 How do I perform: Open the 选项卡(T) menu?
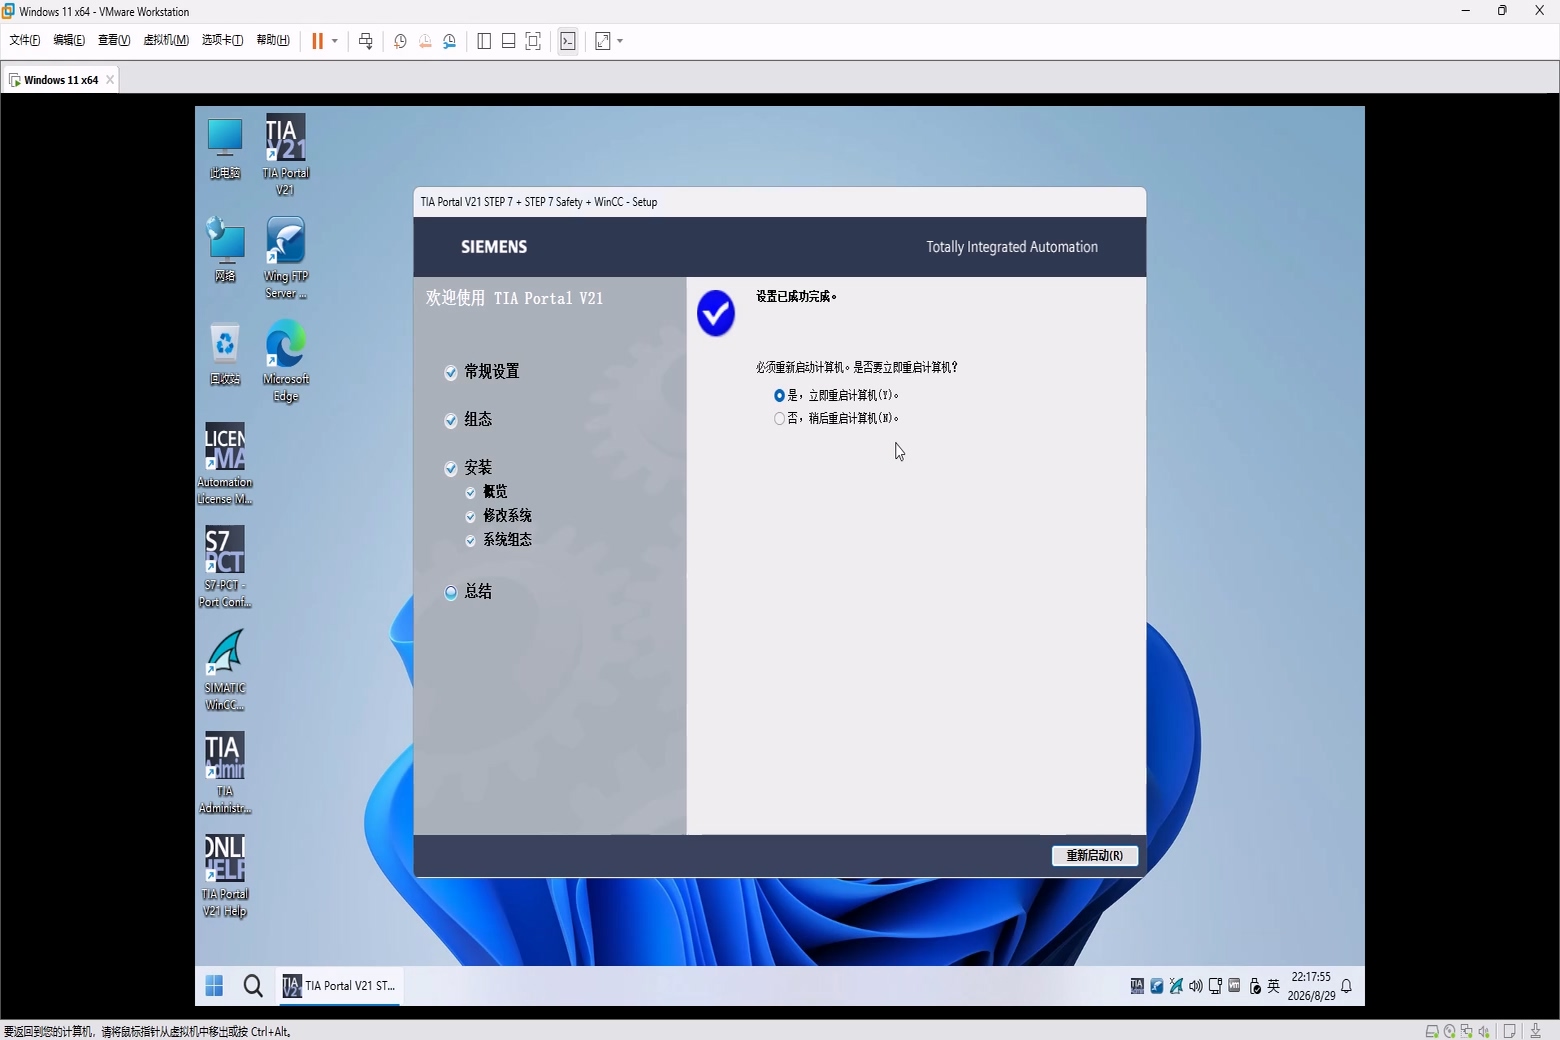point(222,40)
